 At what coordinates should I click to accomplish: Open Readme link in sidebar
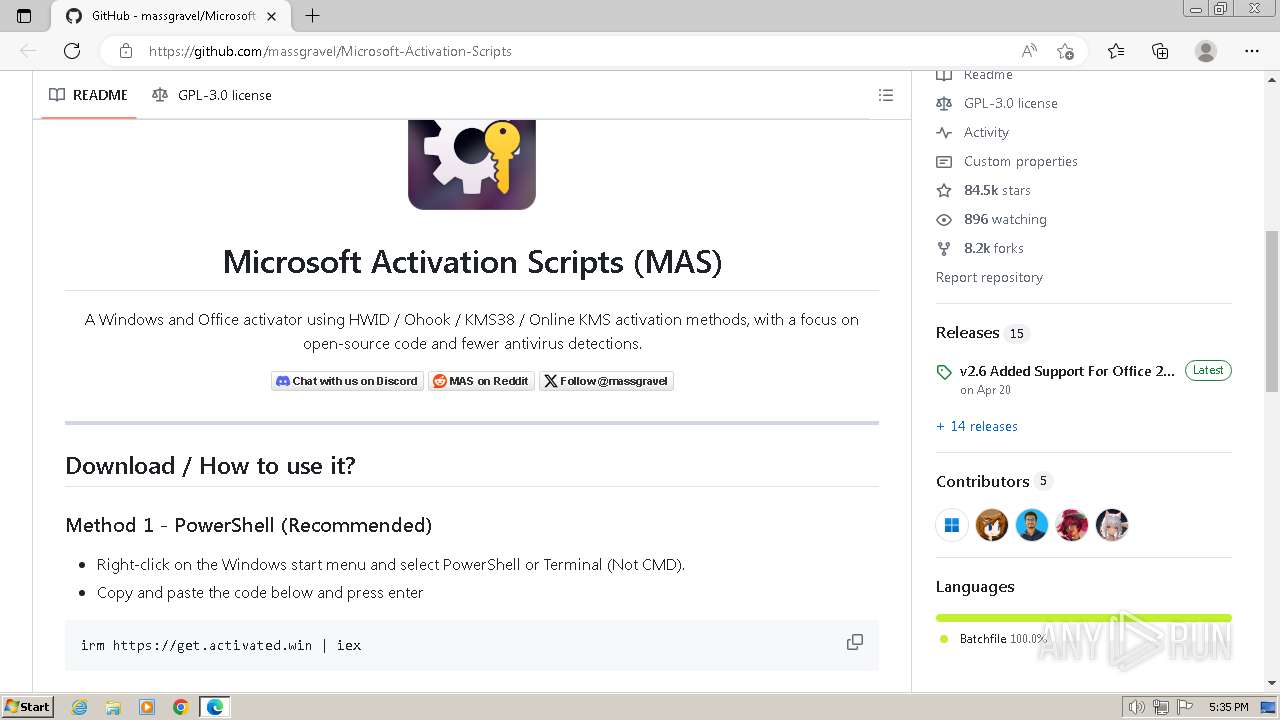pyautogui.click(x=988, y=75)
